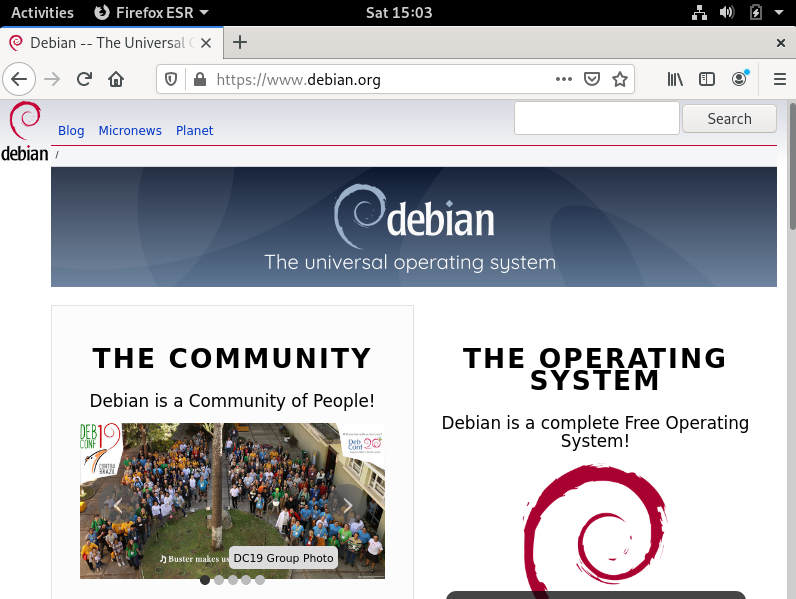Open network status icon in top bar
Viewport: 796px width, 599px height.
click(x=700, y=12)
